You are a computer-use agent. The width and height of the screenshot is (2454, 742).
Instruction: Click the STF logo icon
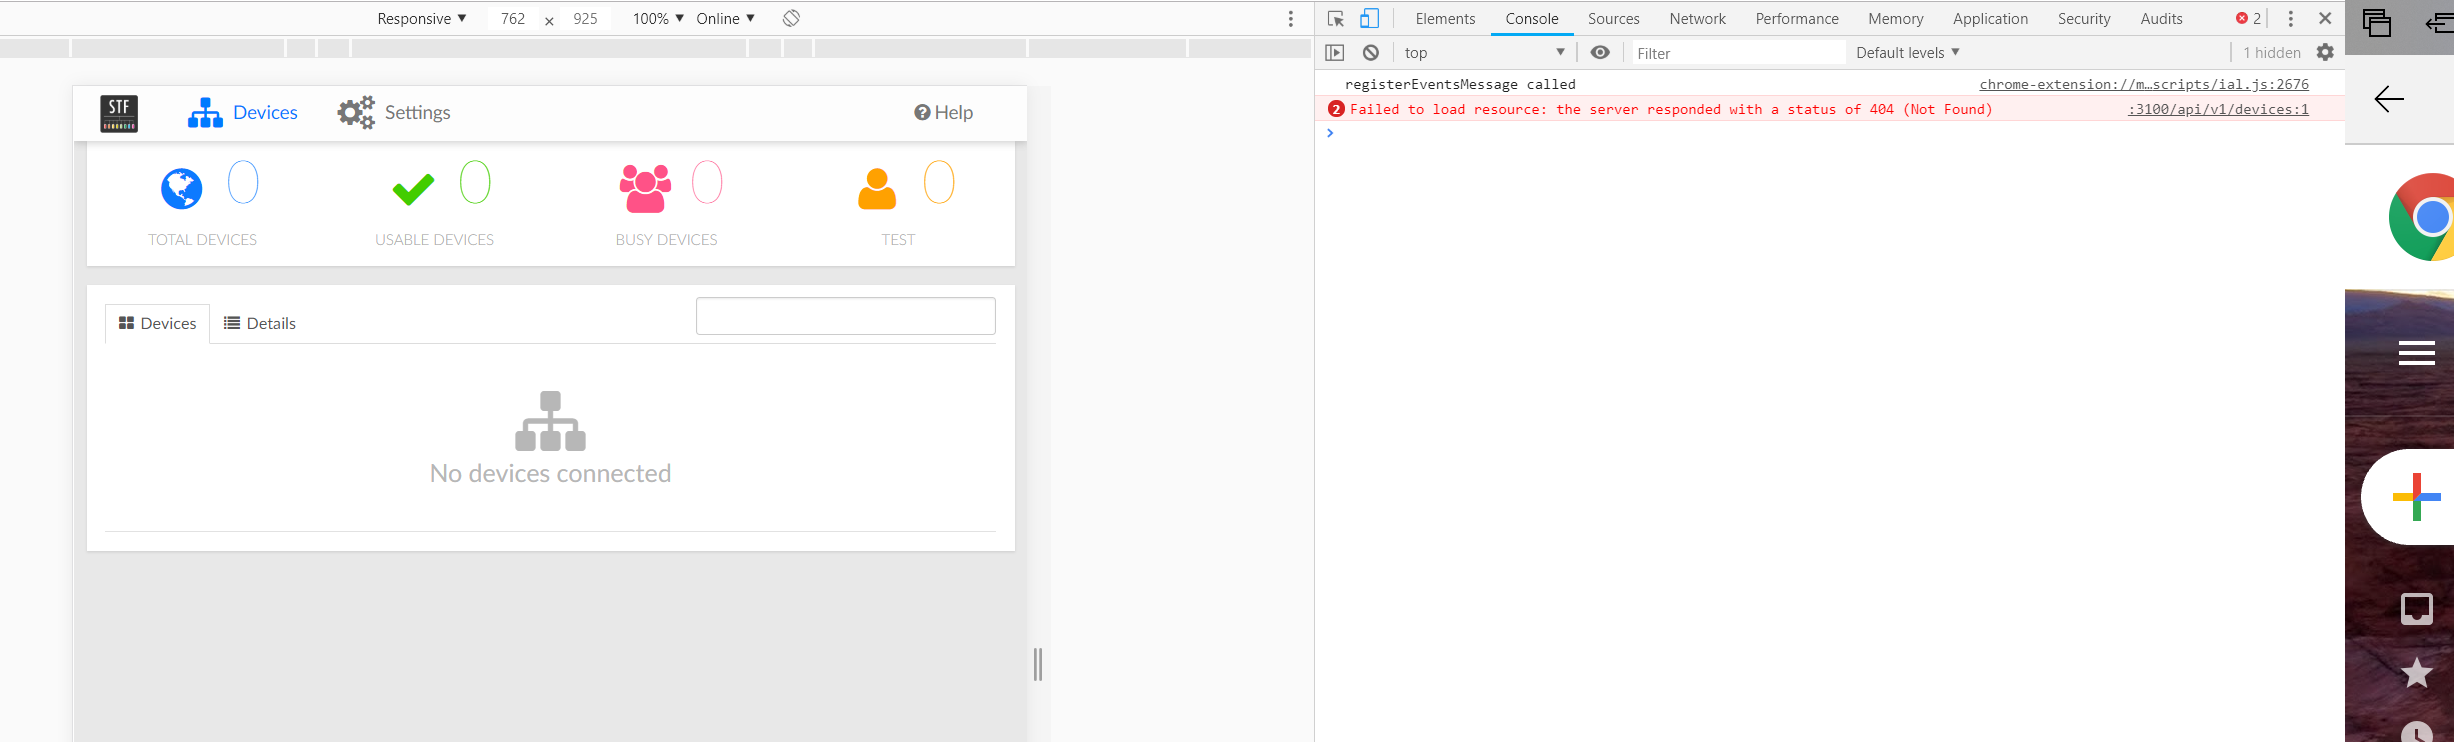pyautogui.click(x=119, y=113)
